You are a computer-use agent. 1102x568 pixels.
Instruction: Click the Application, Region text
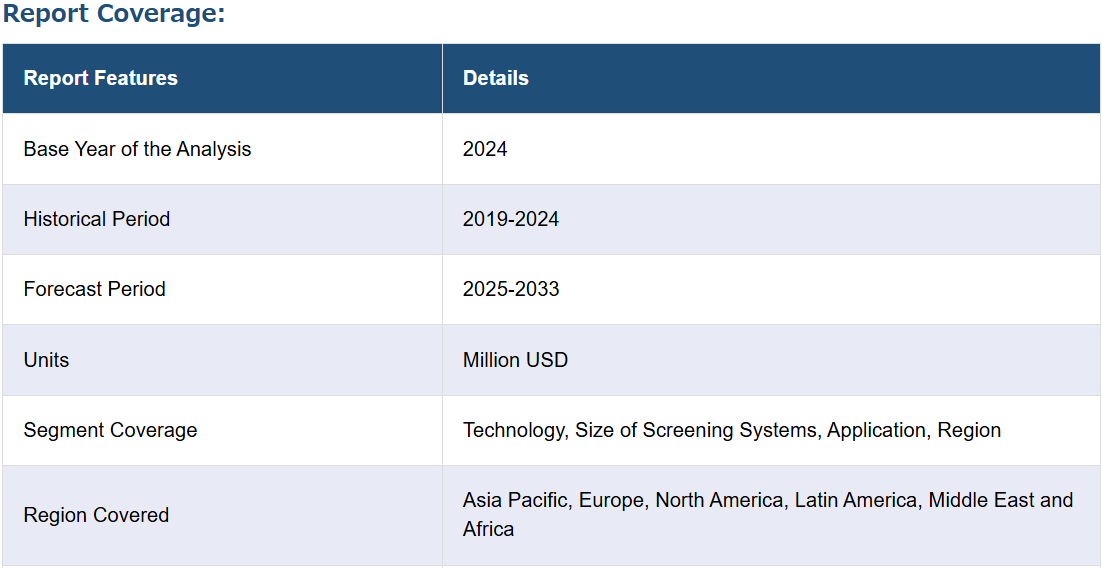pyautogui.click(x=914, y=430)
